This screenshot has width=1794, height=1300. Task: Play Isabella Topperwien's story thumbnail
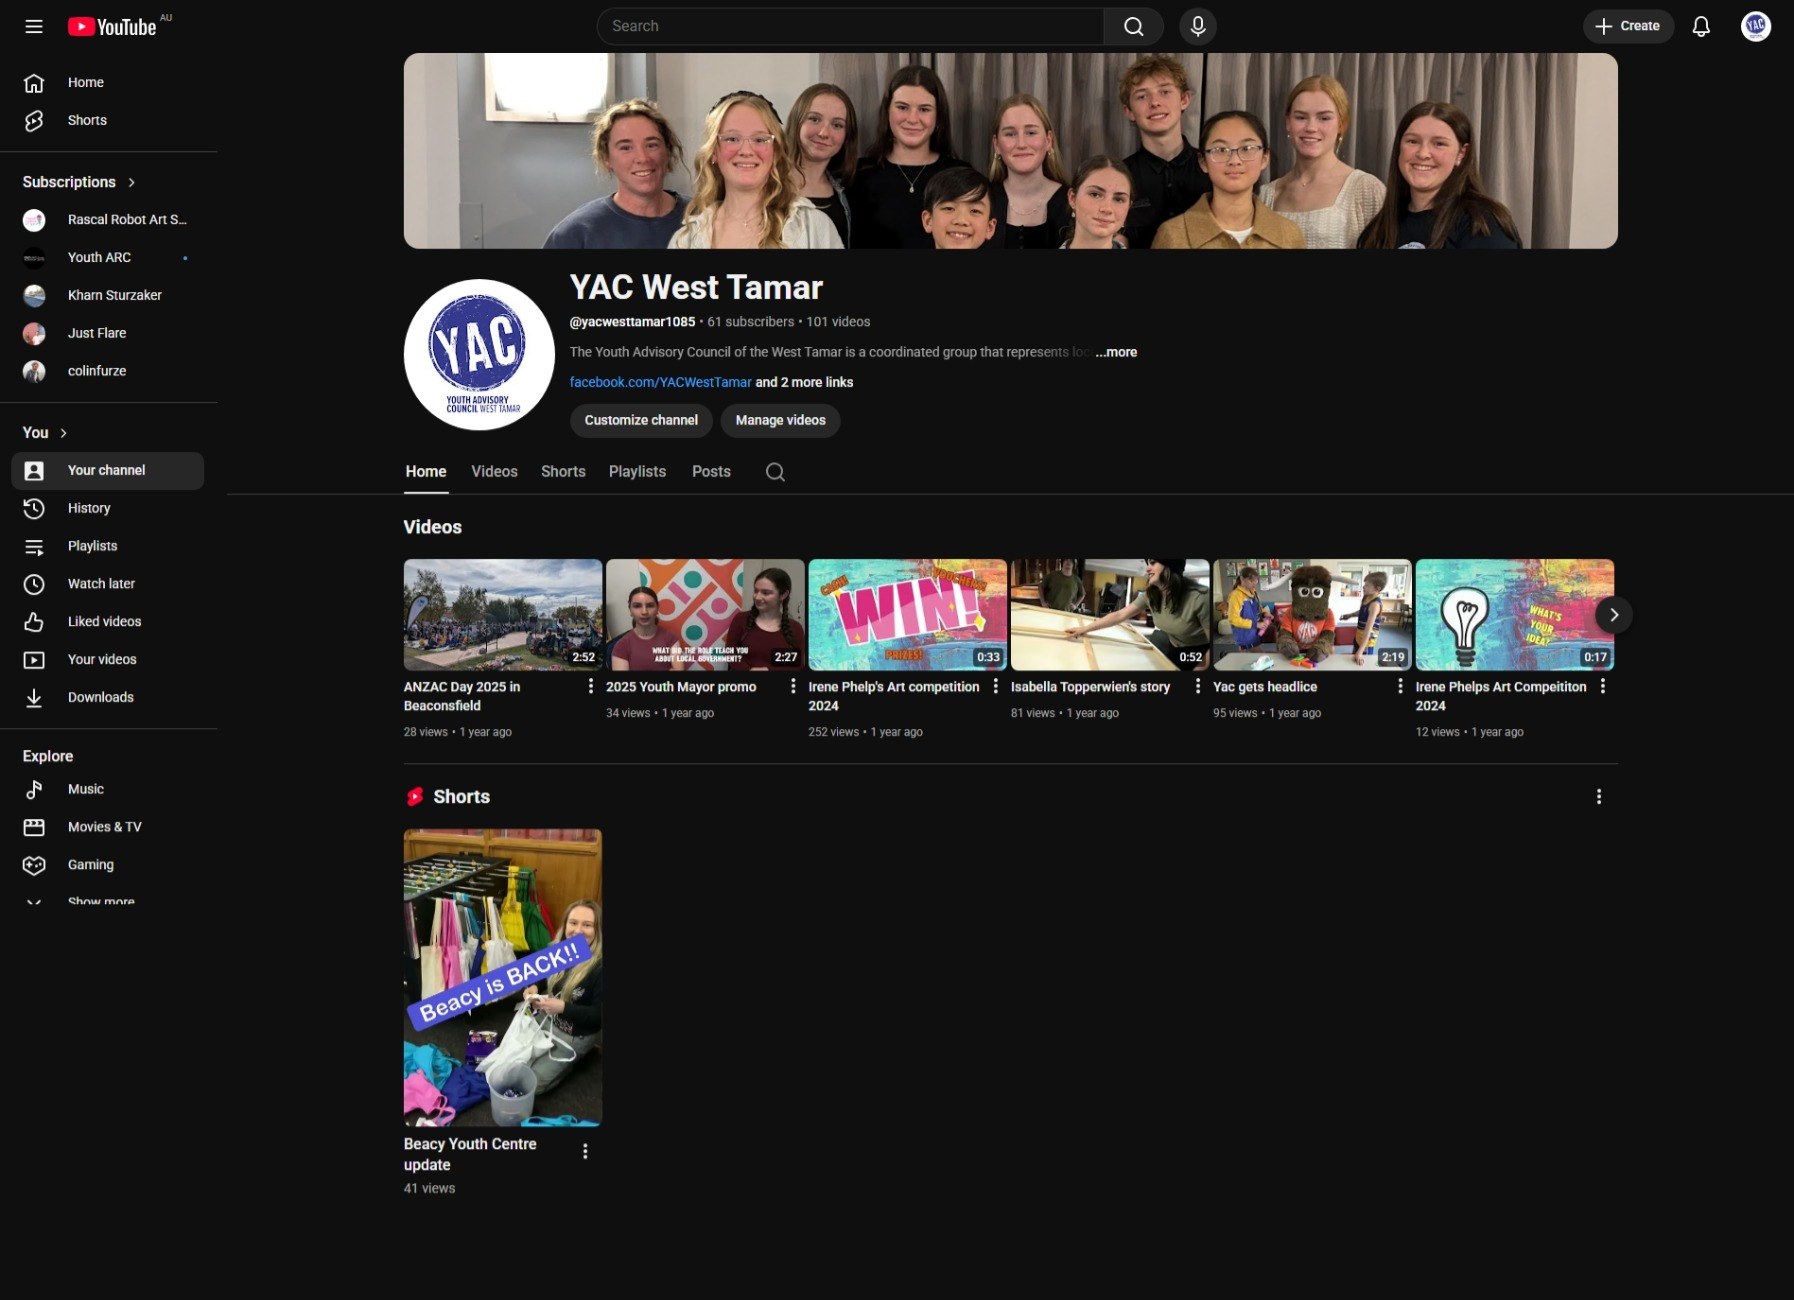(1110, 615)
